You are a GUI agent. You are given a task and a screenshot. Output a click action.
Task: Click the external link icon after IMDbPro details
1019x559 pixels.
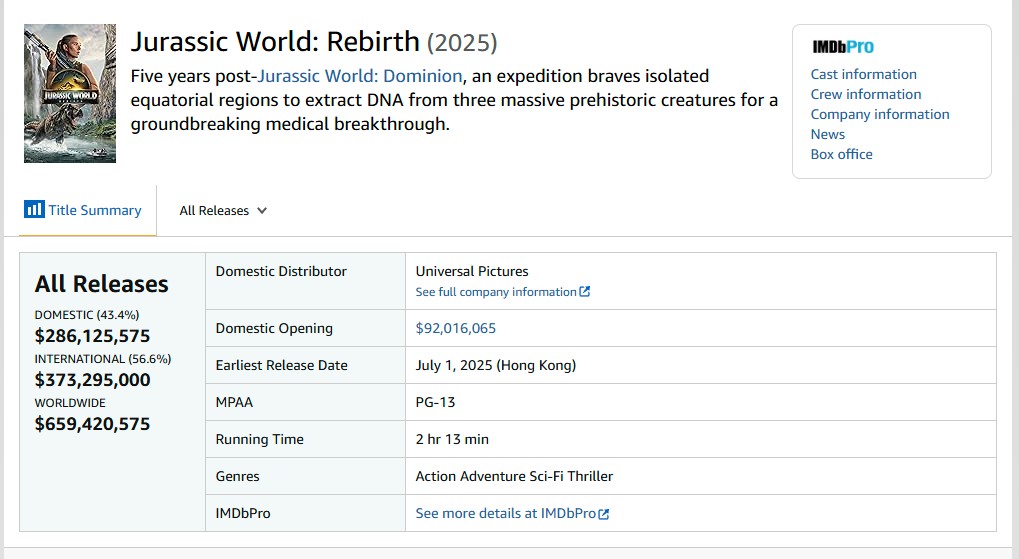tap(604, 514)
